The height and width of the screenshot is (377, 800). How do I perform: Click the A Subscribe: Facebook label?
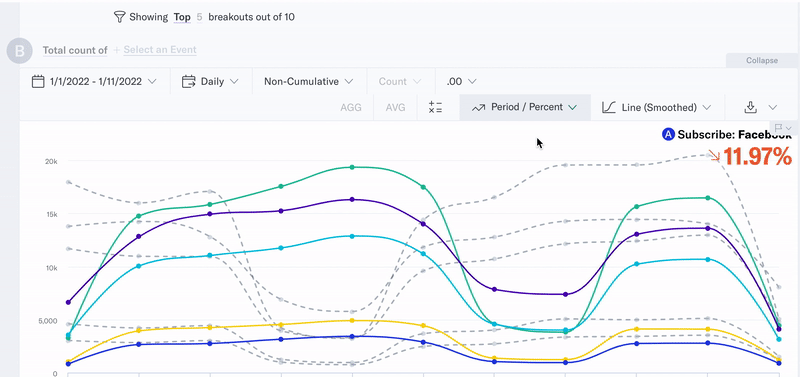click(x=727, y=135)
